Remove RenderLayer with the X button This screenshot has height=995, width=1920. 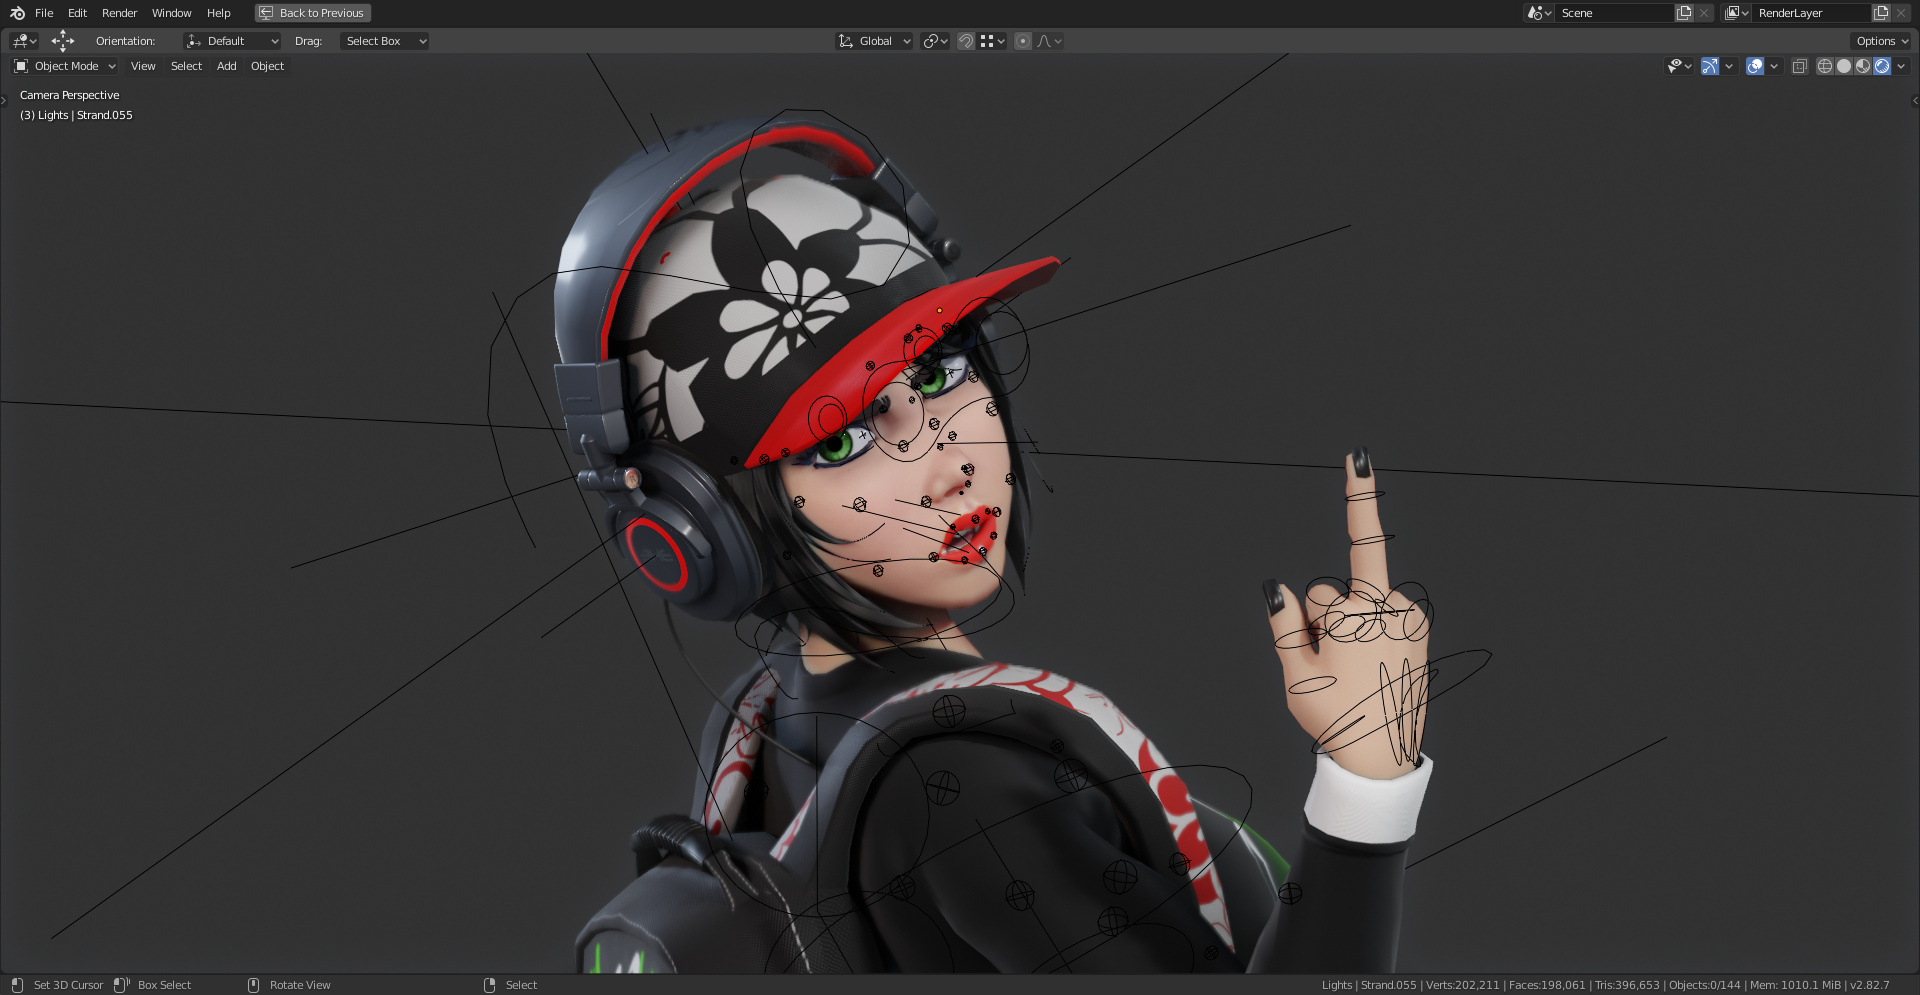point(1901,13)
